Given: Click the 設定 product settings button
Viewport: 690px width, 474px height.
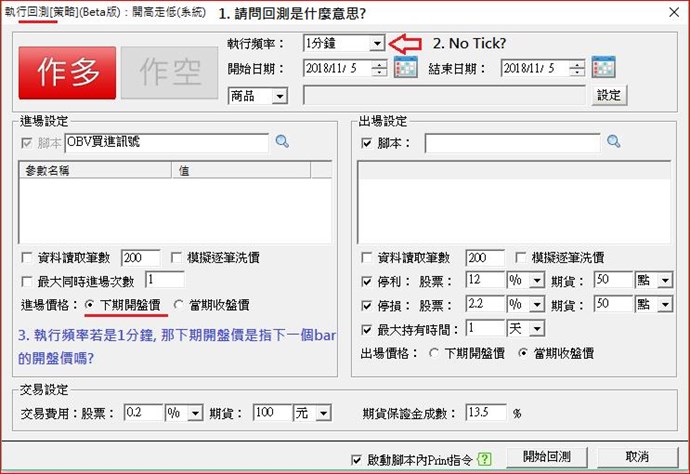Looking at the screenshot, I should point(609,95).
